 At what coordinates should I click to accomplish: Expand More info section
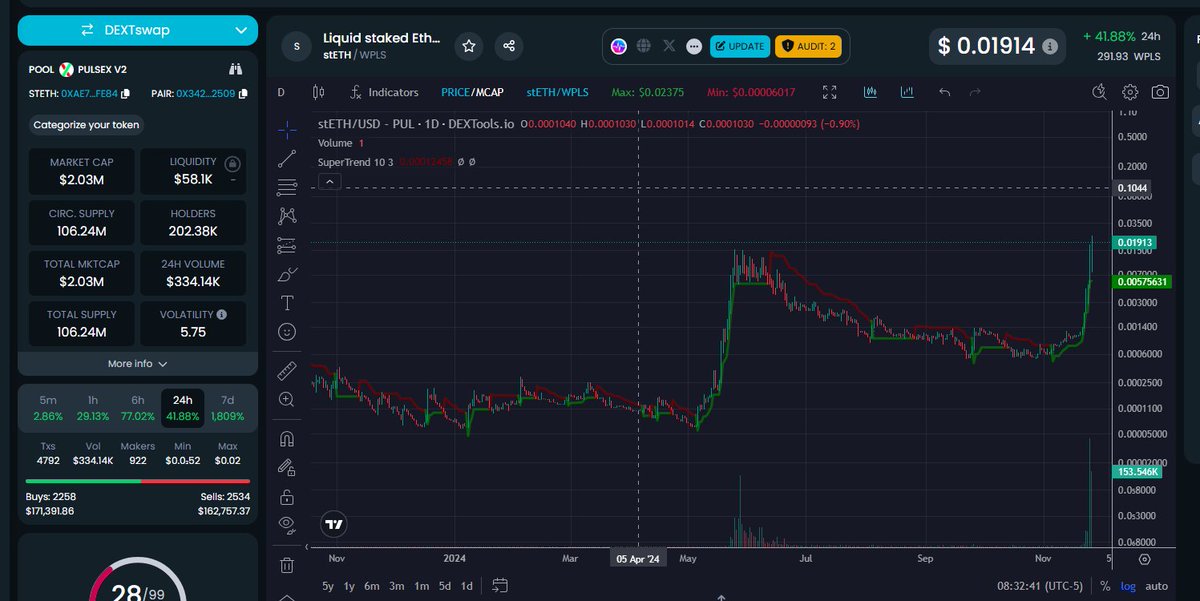pos(138,364)
